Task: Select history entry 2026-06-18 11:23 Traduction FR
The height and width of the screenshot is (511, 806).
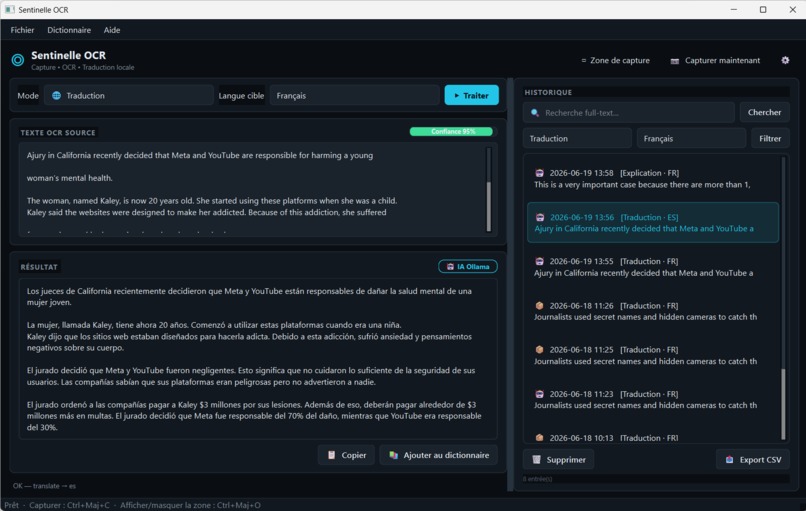Action: [x=653, y=399]
